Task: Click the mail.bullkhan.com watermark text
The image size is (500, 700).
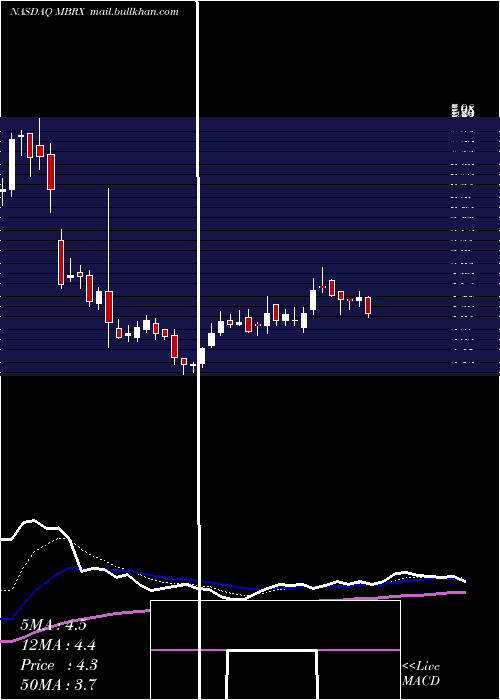Action: coord(134,12)
